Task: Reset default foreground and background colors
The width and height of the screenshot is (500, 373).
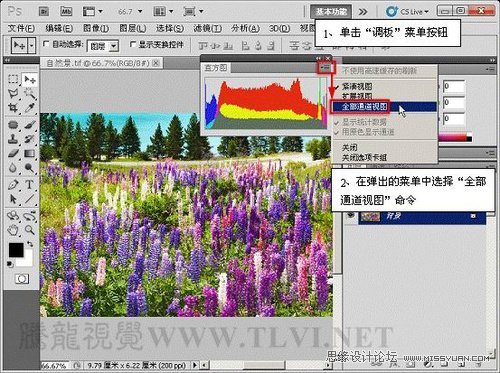Action: [x=11, y=264]
